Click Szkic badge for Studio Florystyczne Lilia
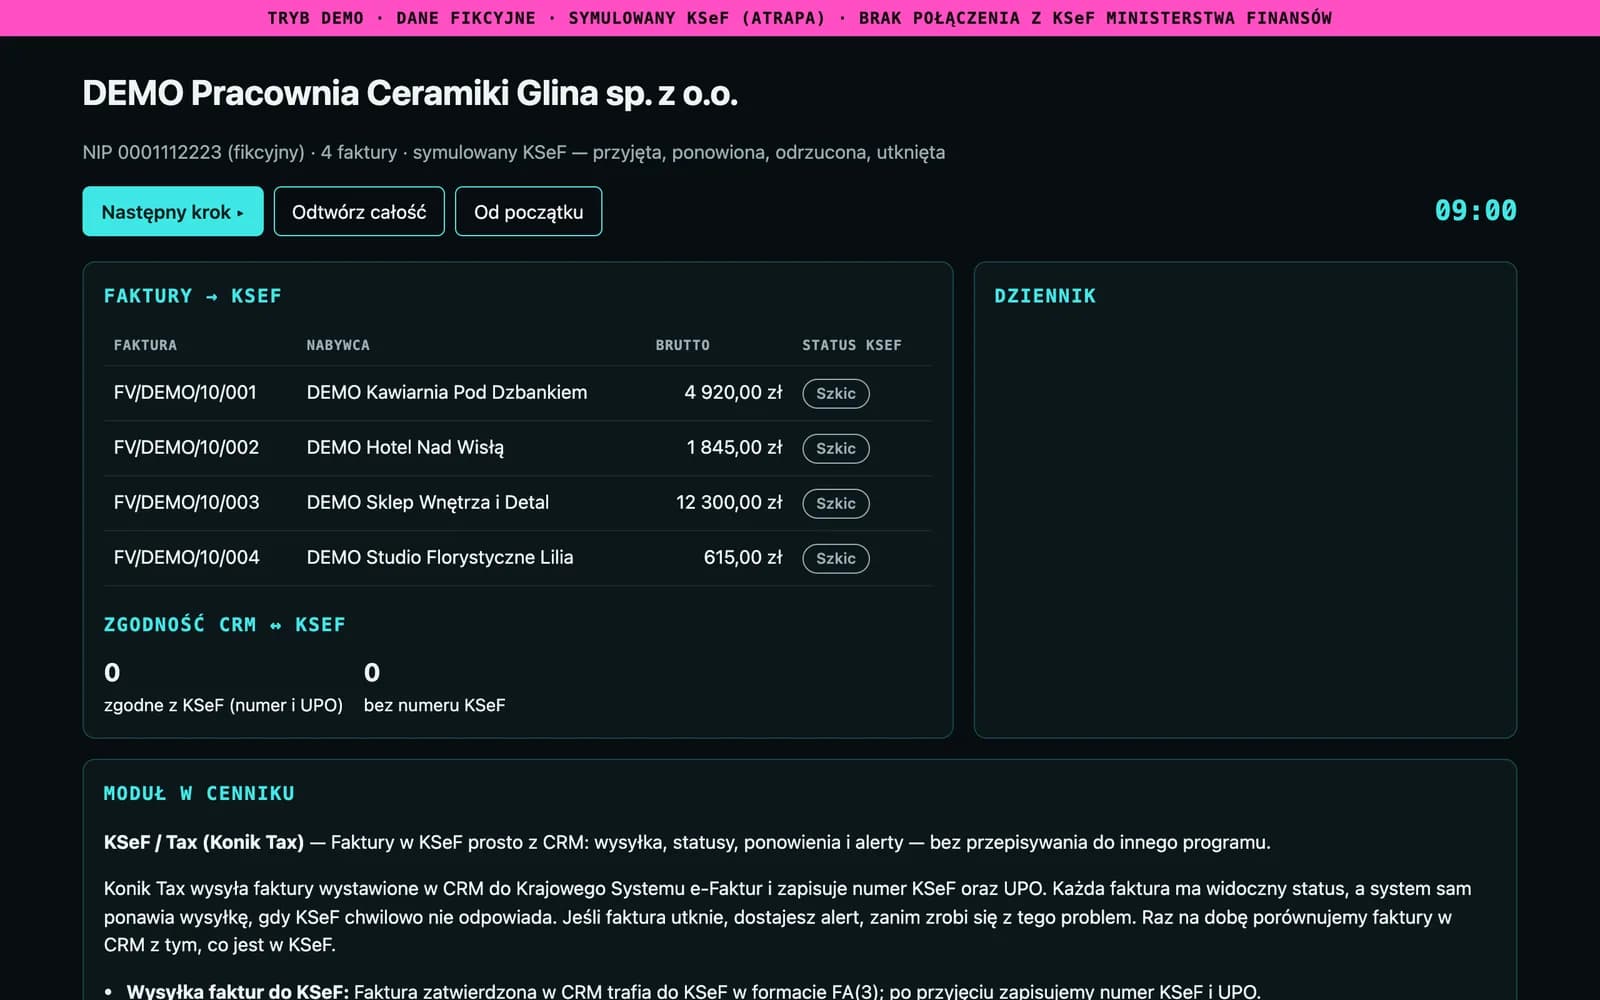The image size is (1600, 1000). [836, 558]
